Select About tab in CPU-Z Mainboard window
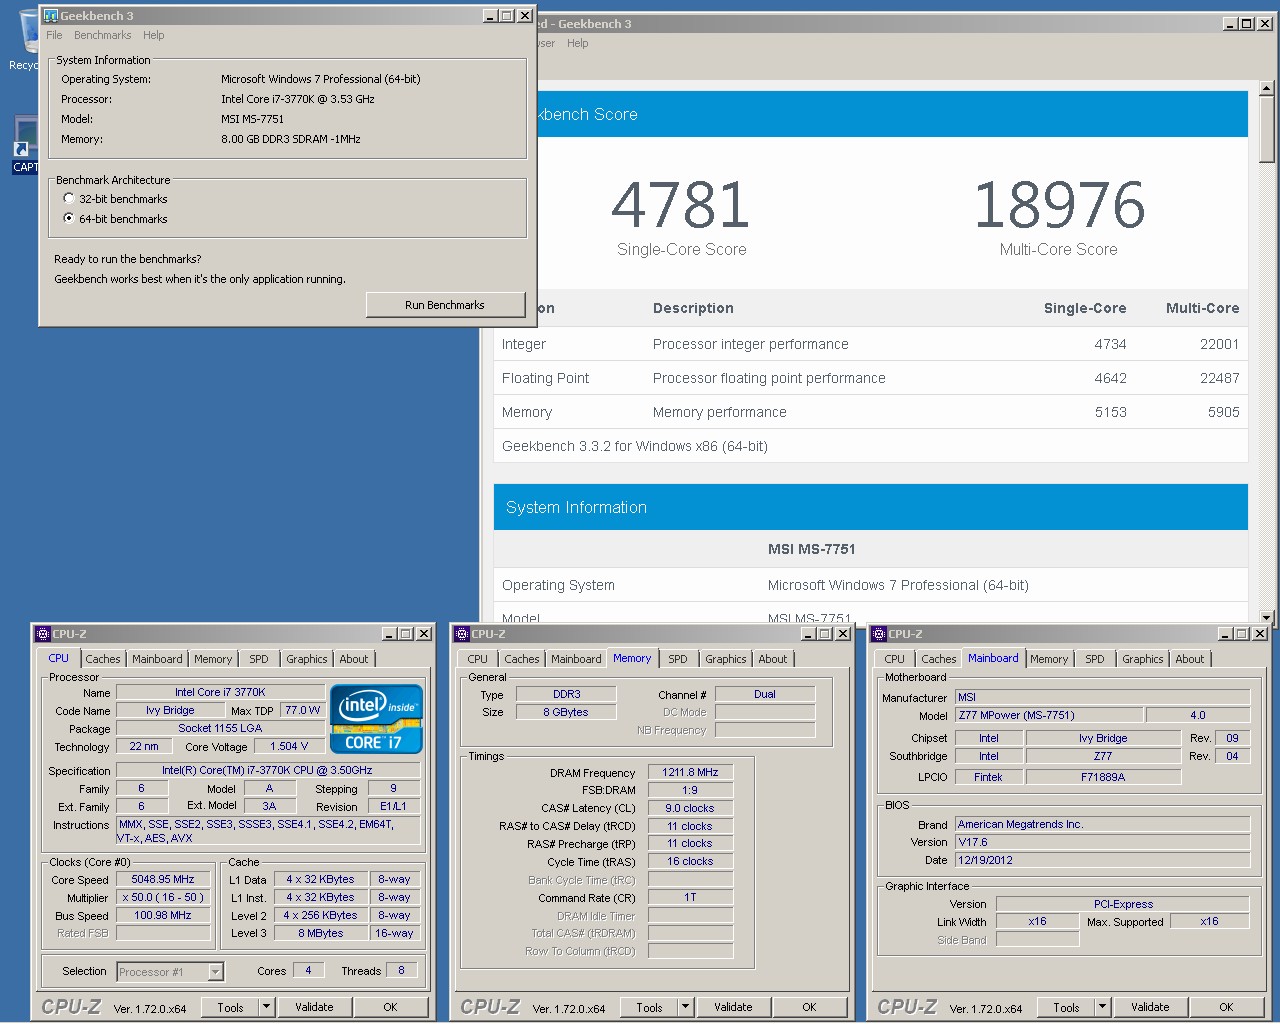1280x1024 pixels. tap(1190, 659)
